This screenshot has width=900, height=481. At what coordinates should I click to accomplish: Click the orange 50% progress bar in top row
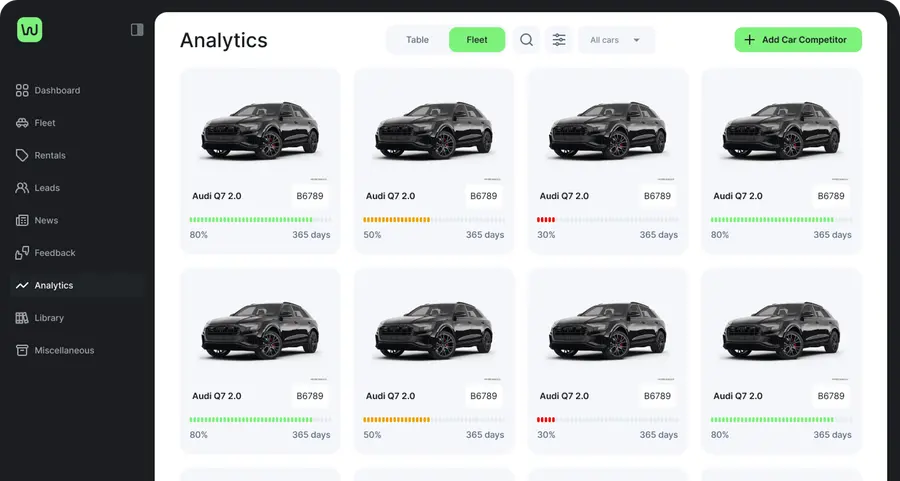[x=433, y=219]
